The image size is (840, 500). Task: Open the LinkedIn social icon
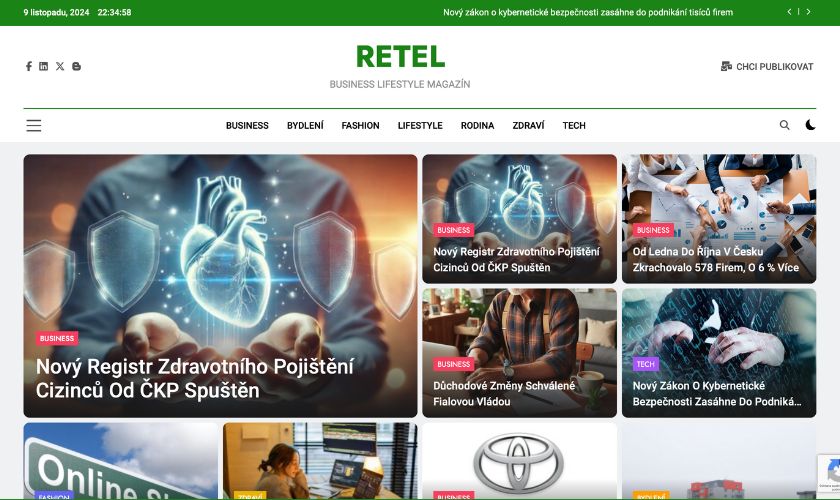click(x=43, y=66)
